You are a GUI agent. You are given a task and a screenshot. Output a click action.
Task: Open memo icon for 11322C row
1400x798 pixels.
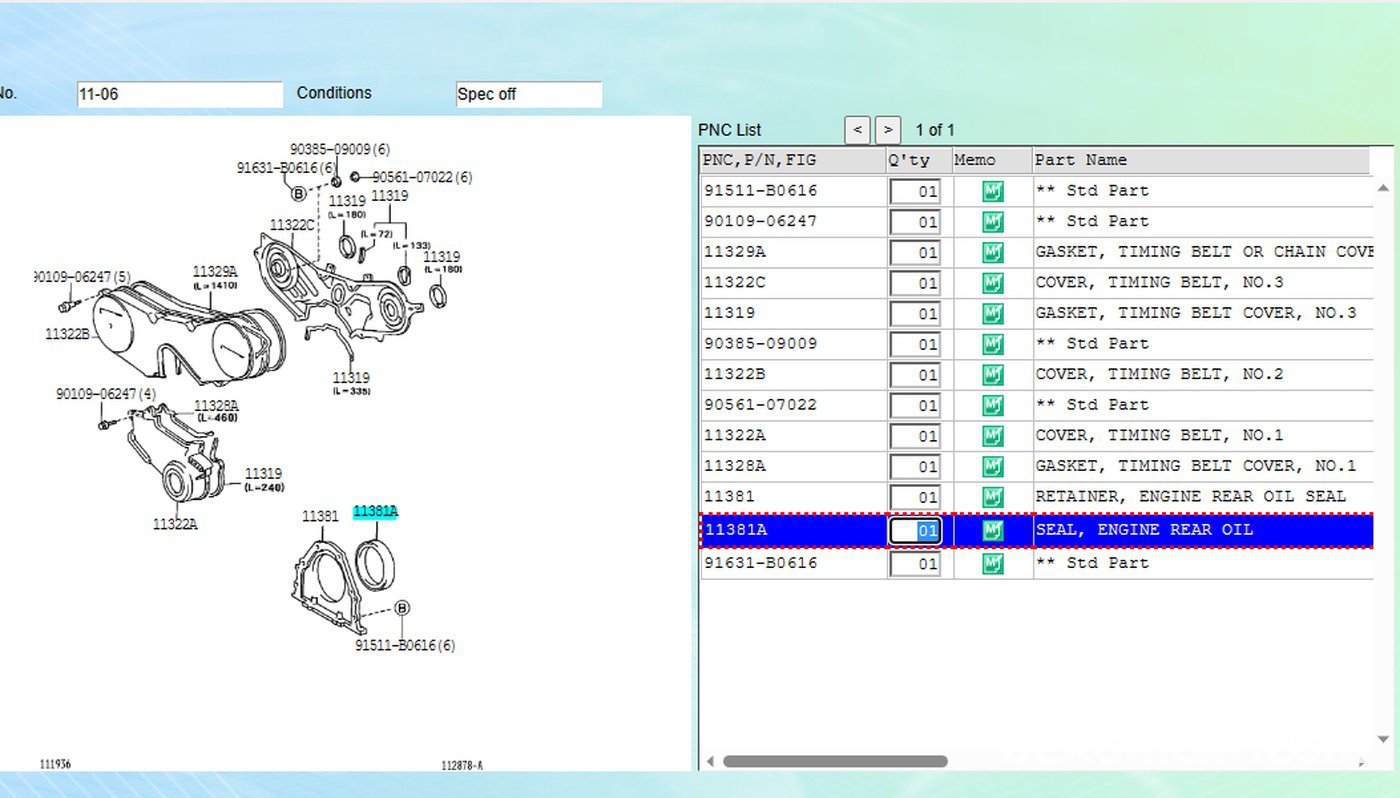(992, 283)
